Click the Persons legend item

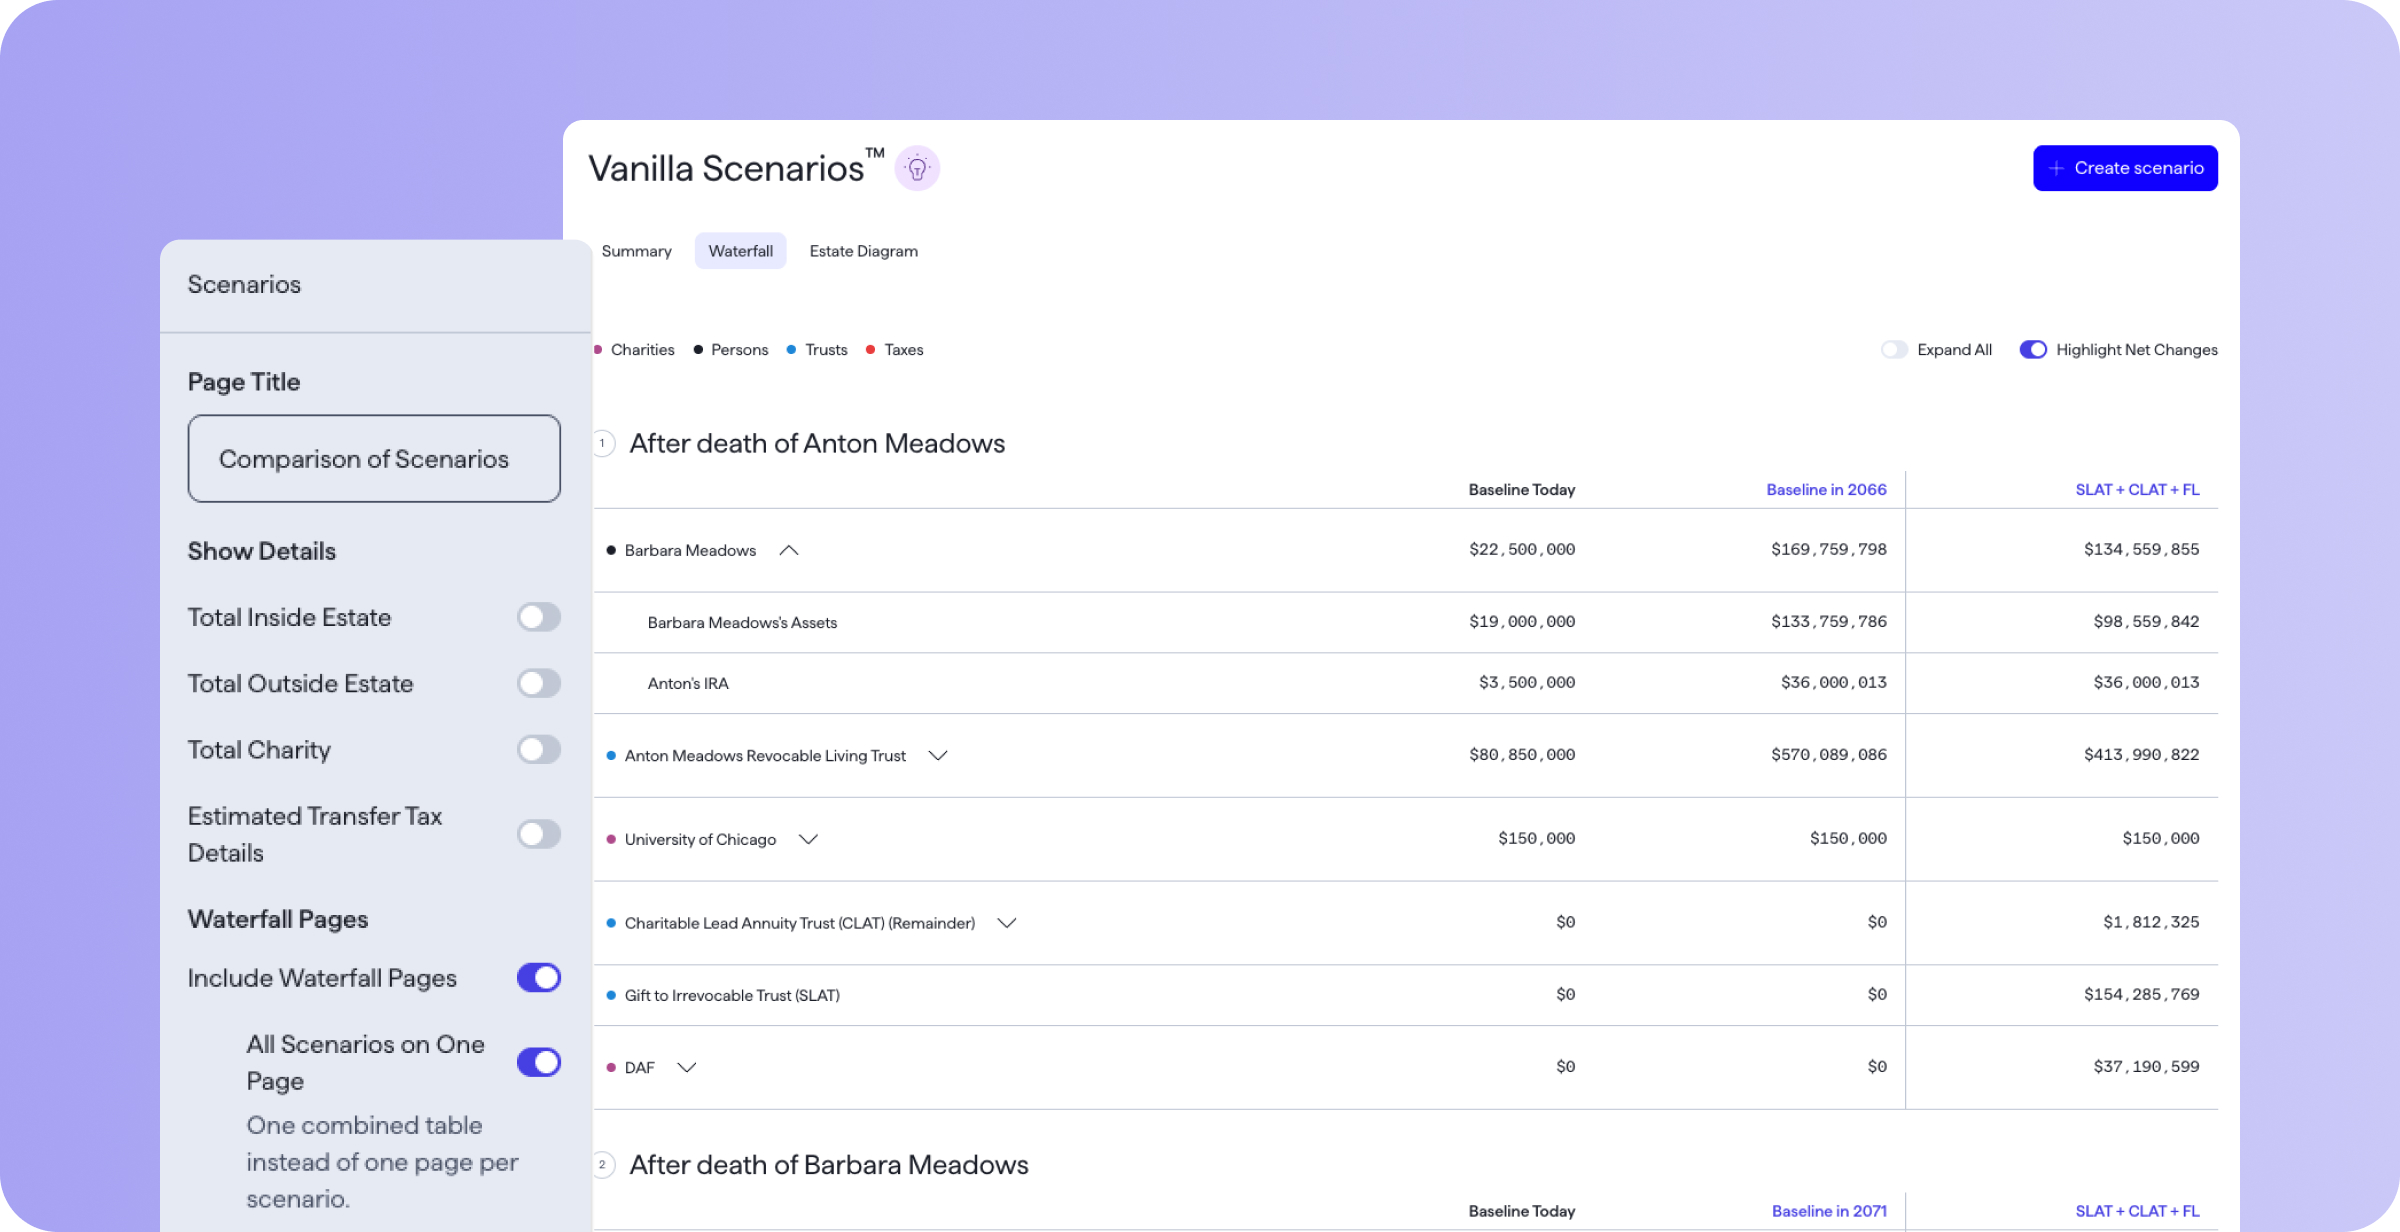731,350
